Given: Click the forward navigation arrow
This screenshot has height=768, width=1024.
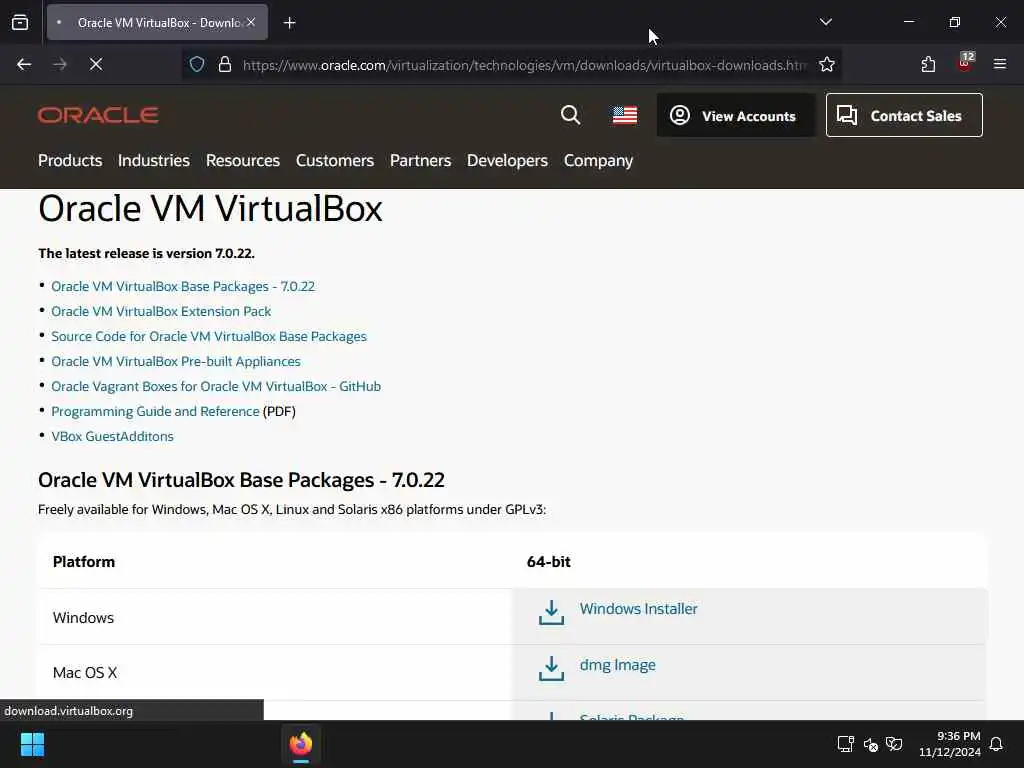Looking at the screenshot, I should click(60, 64).
